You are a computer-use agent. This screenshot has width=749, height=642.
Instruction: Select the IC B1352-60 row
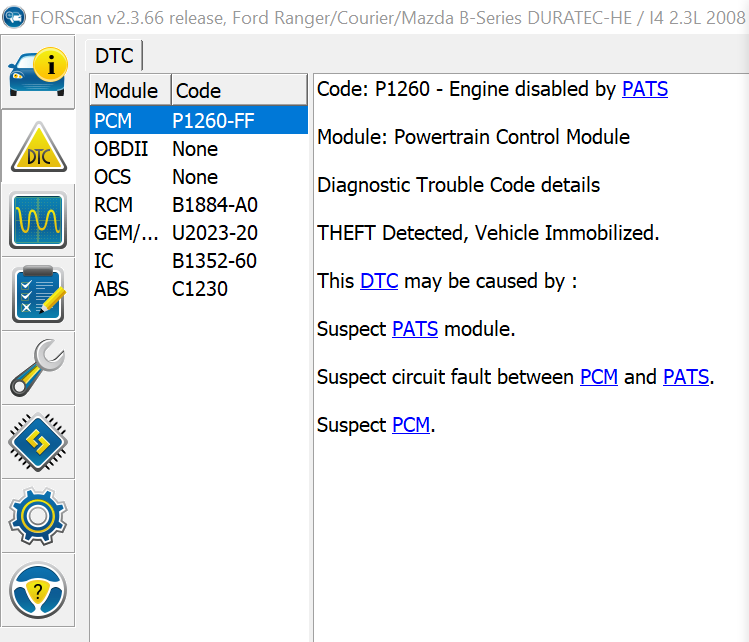point(199,261)
